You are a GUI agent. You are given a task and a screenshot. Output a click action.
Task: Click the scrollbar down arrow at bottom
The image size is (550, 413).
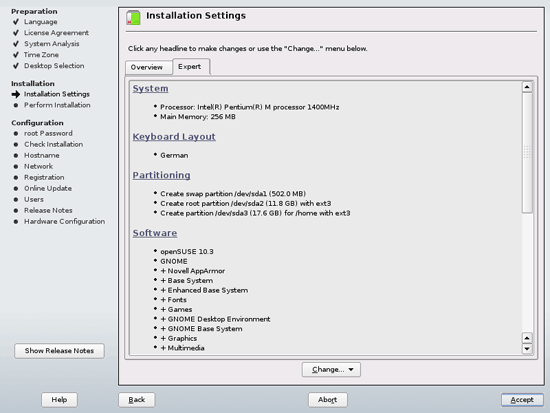[x=527, y=349]
